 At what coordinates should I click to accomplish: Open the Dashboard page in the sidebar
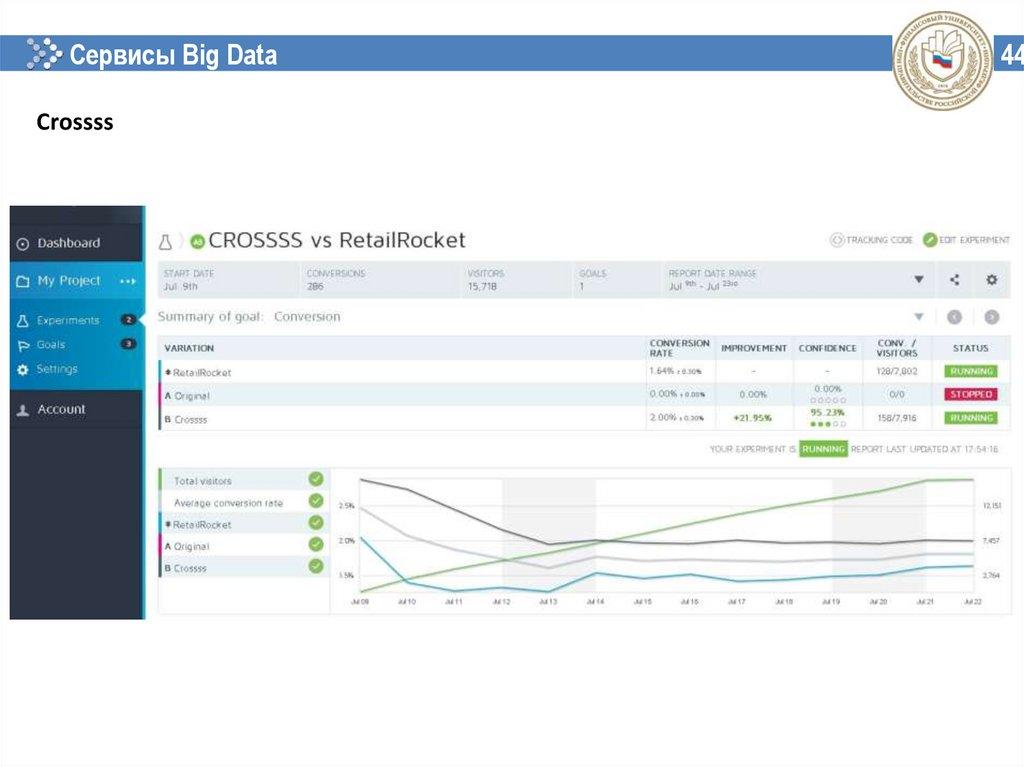[68, 243]
